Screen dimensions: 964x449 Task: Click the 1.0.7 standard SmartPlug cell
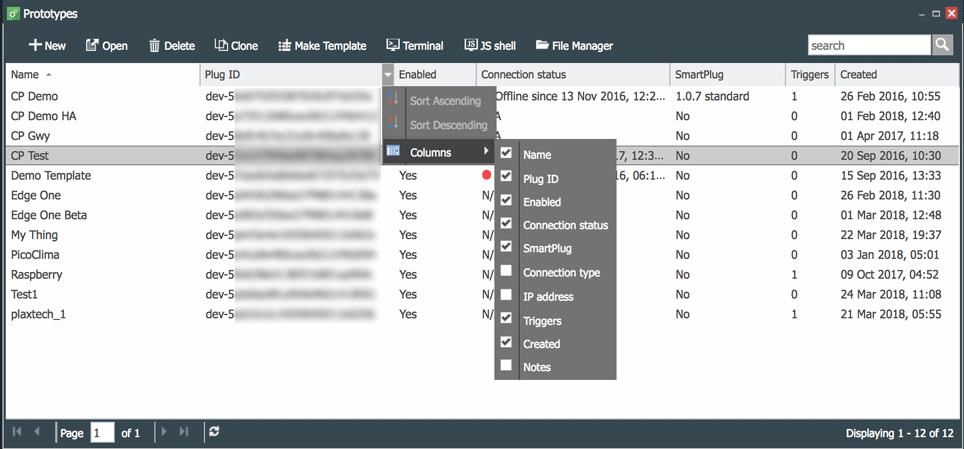click(712, 96)
